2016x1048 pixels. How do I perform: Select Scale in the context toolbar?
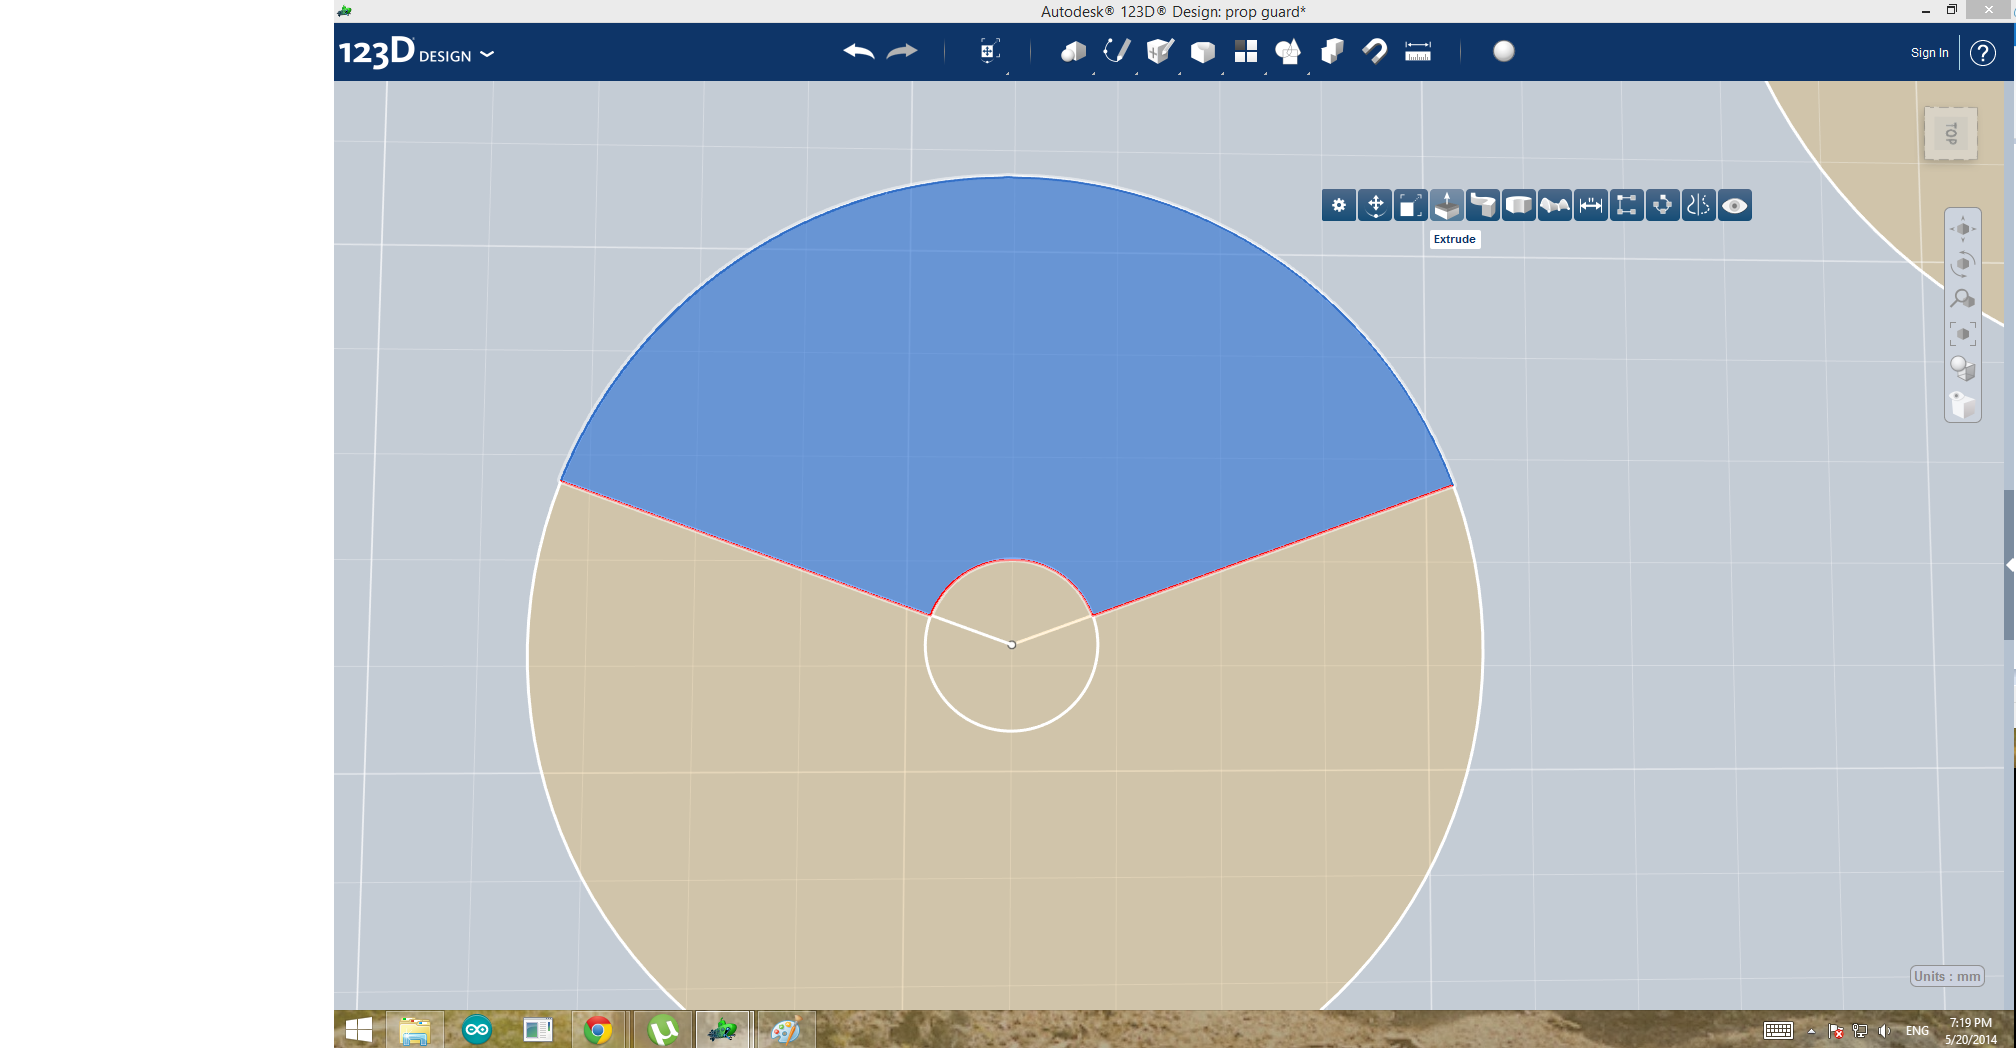[1411, 206]
